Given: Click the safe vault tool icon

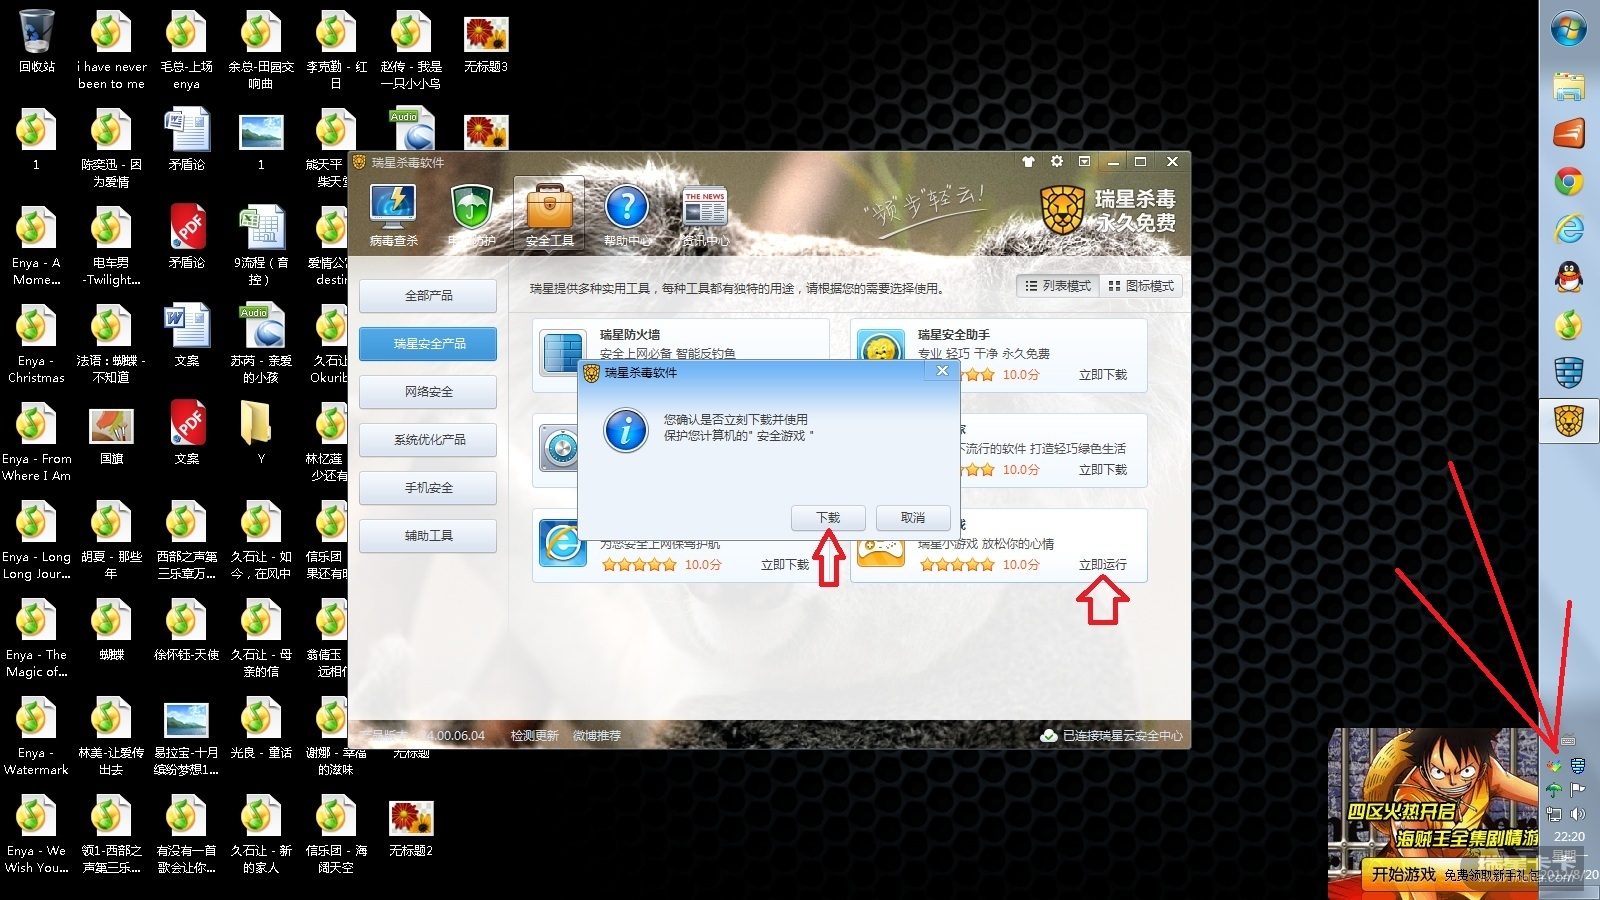Looking at the screenshot, I should (x=559, y=448).
